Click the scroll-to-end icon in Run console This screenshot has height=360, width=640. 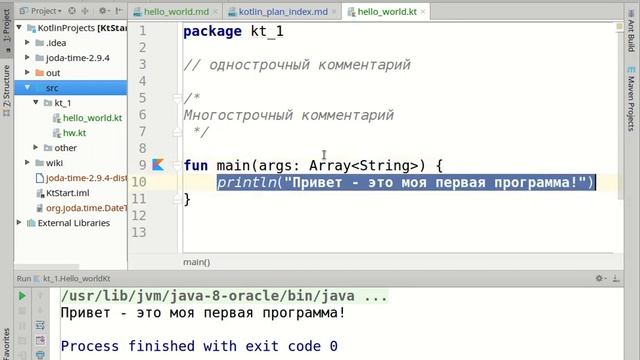pyautogui.click(x=40, y=340)
